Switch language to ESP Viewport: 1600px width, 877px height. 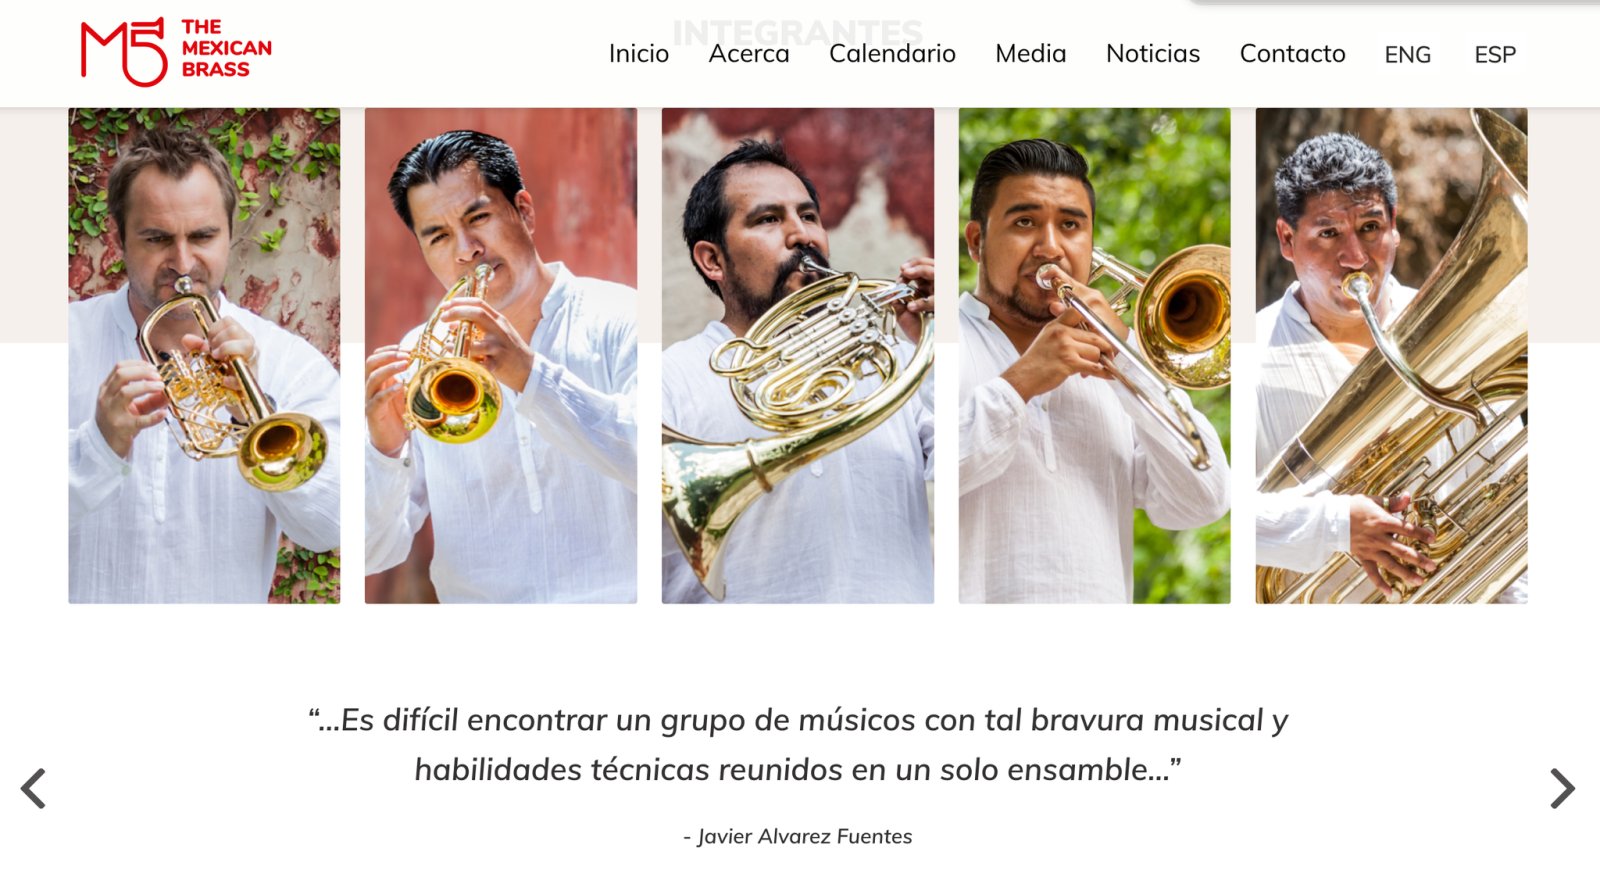1495,55
